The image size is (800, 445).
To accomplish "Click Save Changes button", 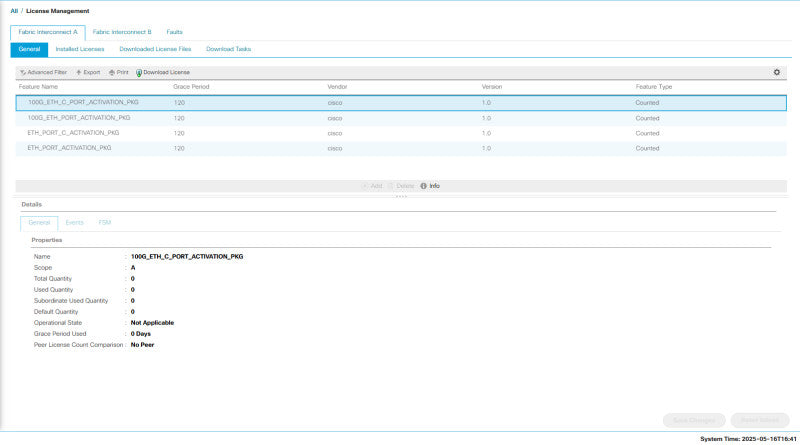I will [694, 421].
